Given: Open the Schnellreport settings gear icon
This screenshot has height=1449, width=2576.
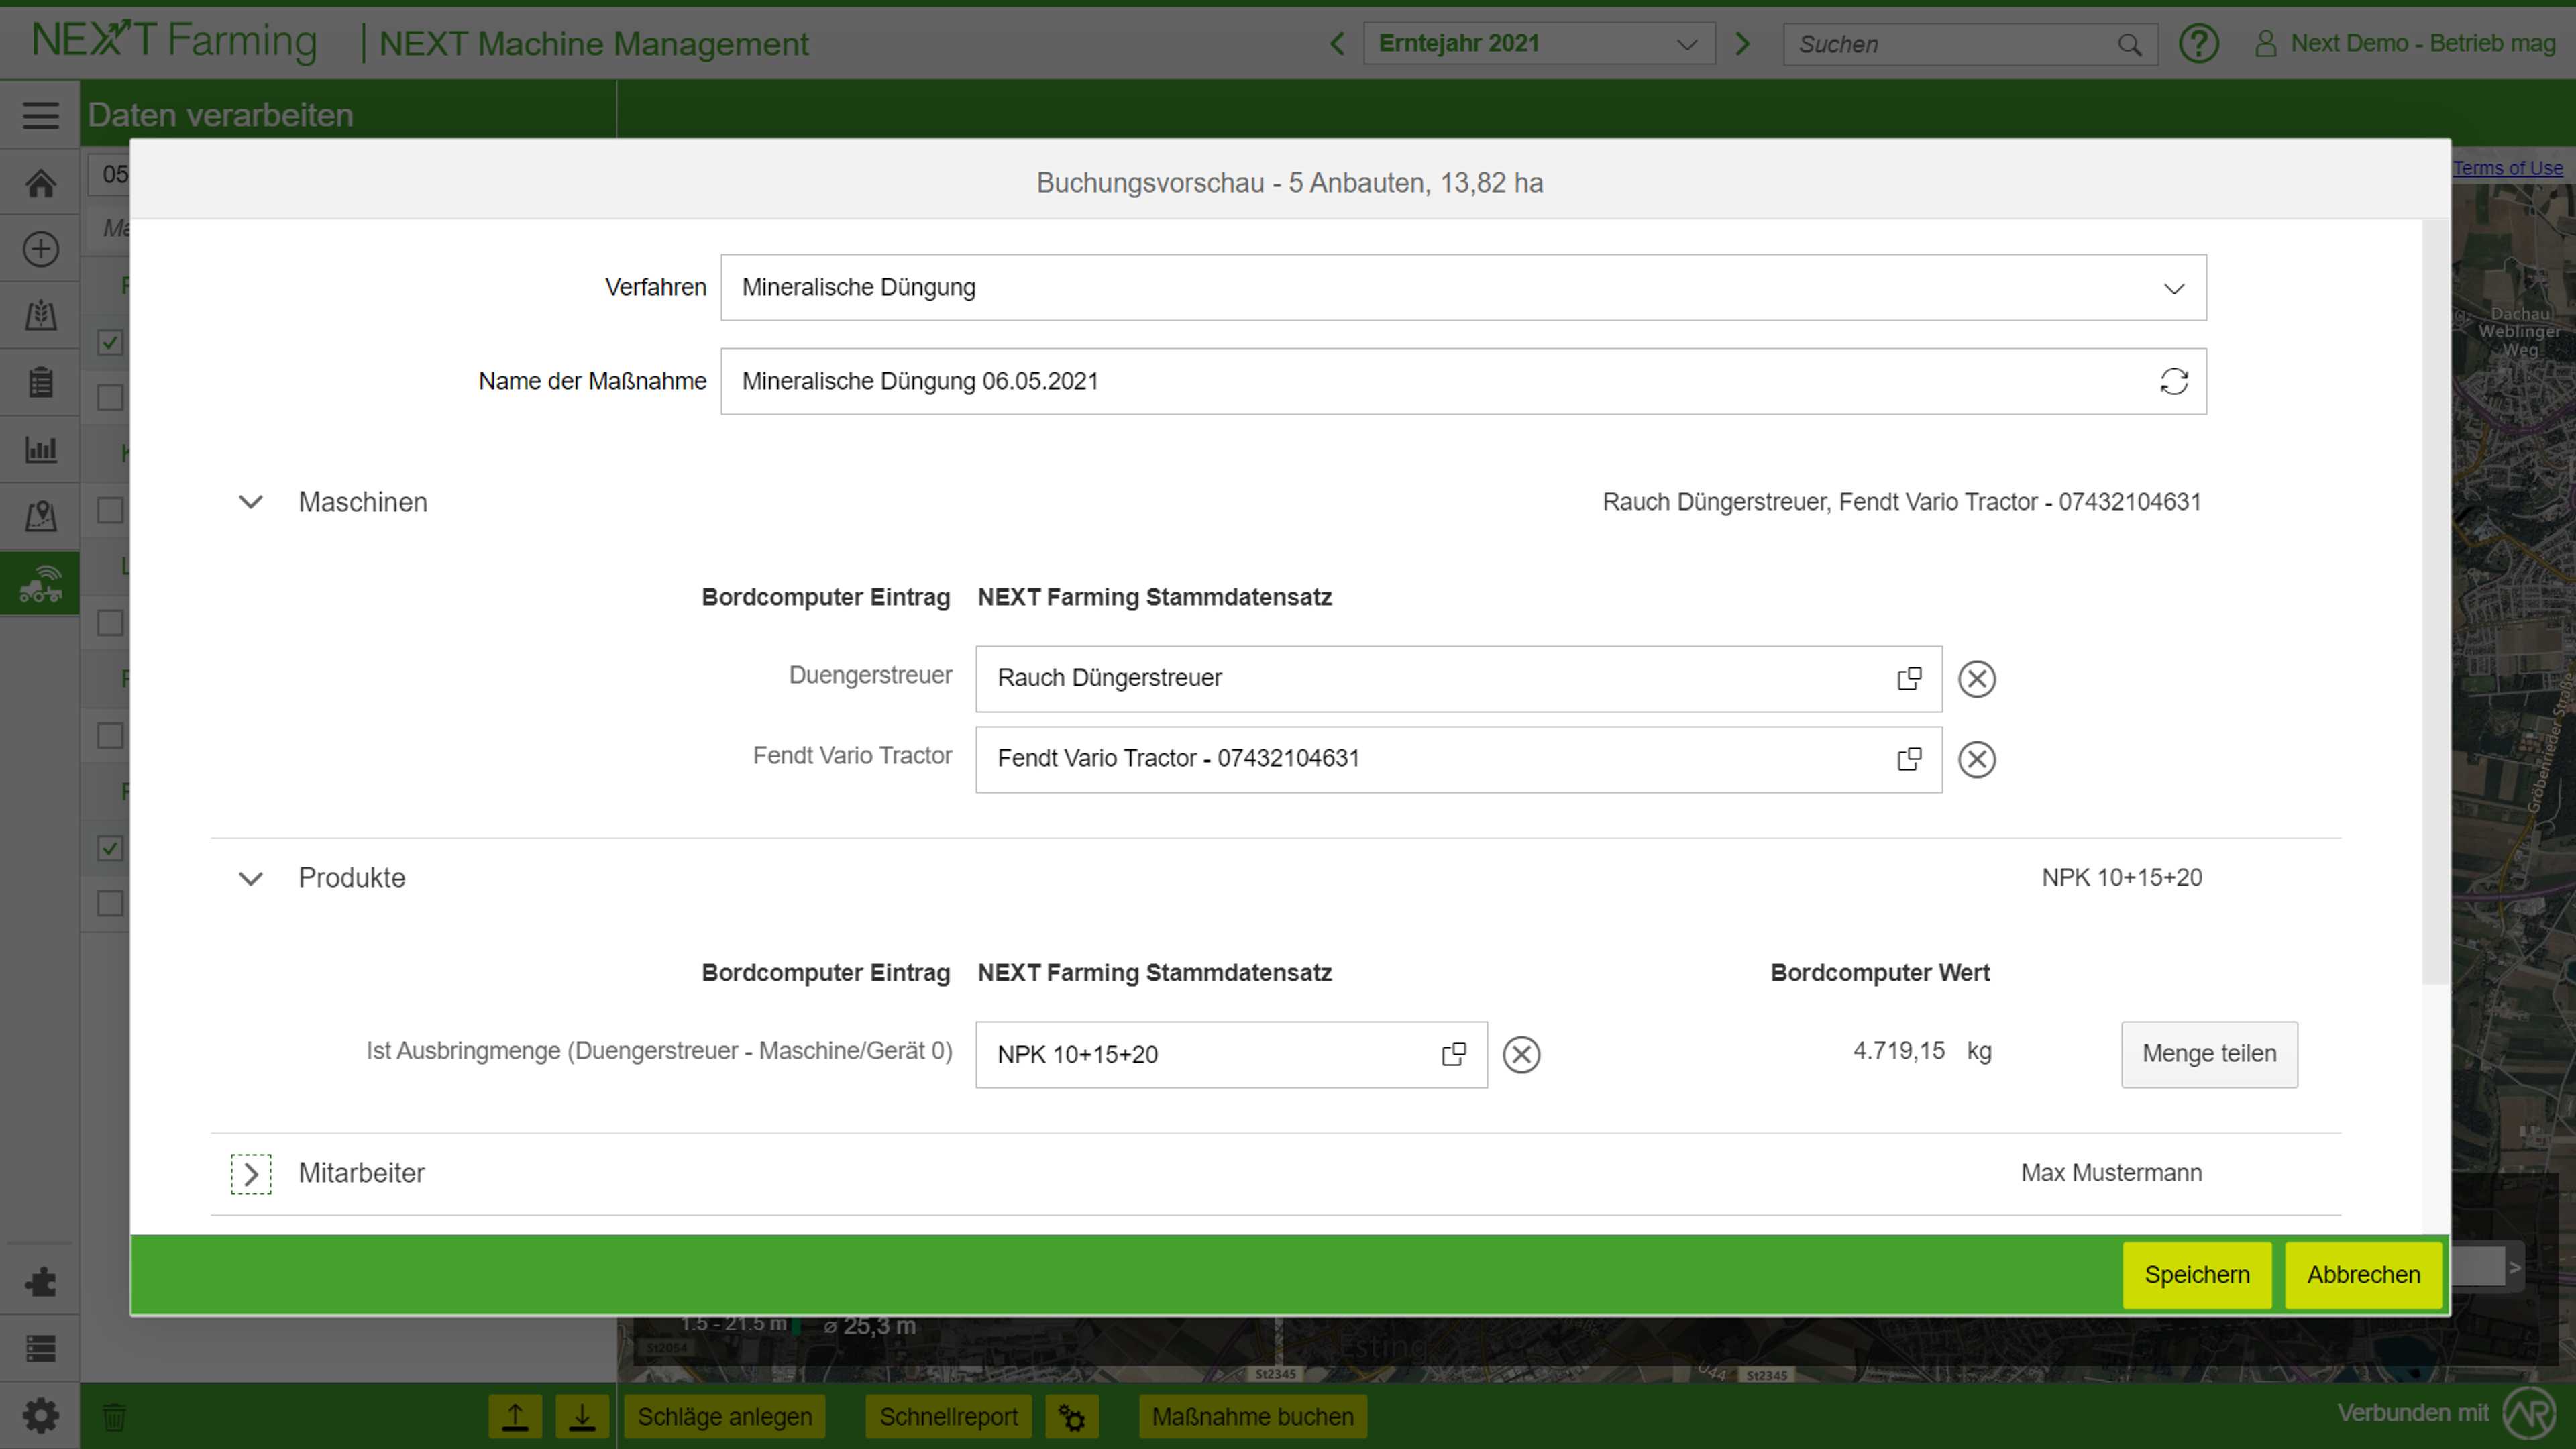Looking at the screenshot, I should pyautogui.click(x=1072, y=1417).
